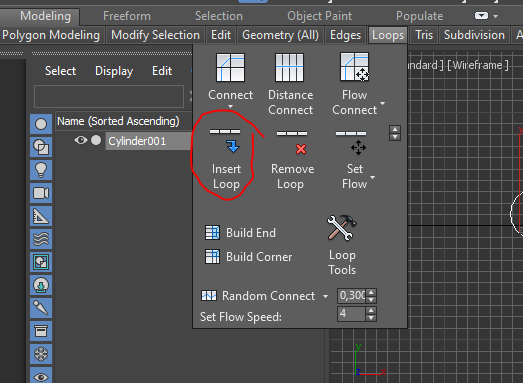Open the Object Paint ribbon tab
Image resolution: width=523 pixels, height=383 pixels.
tap(320, 16)
